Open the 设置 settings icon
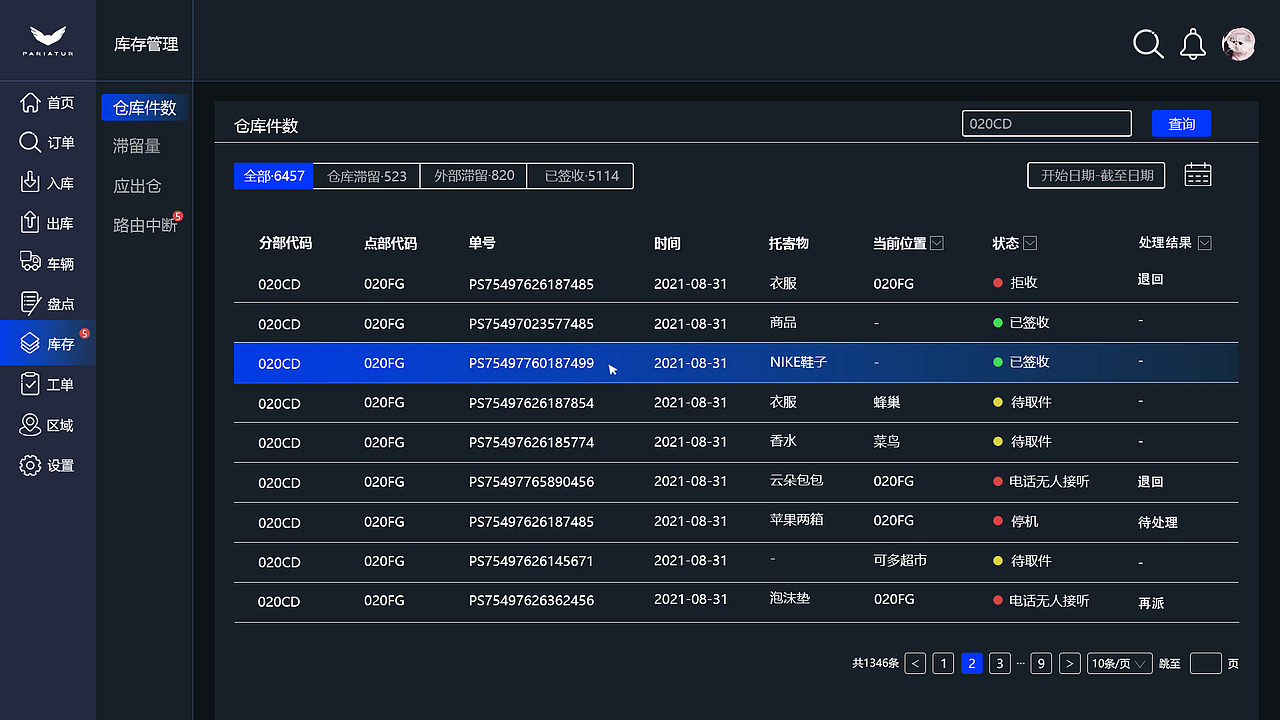Screen dimensions: 1280x720 (x=30, y=464)
